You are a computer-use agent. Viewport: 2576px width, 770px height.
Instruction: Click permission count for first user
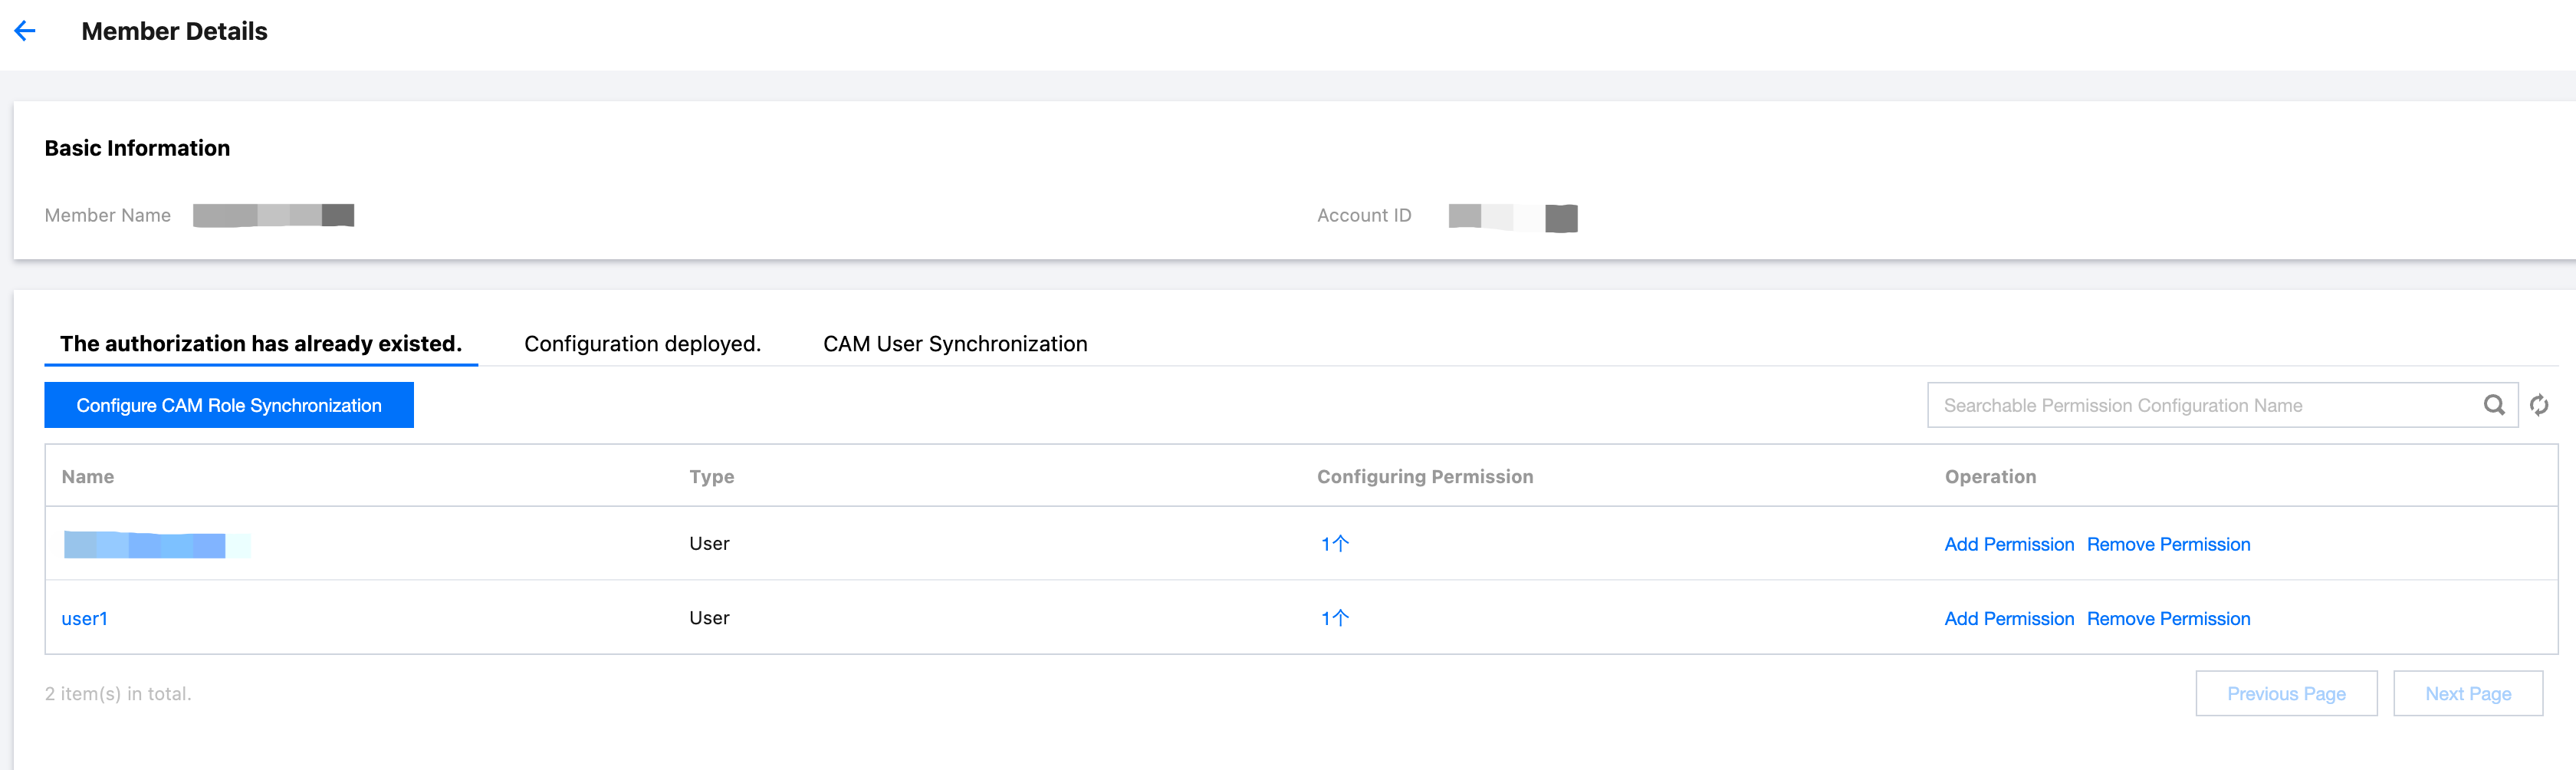1334,544
